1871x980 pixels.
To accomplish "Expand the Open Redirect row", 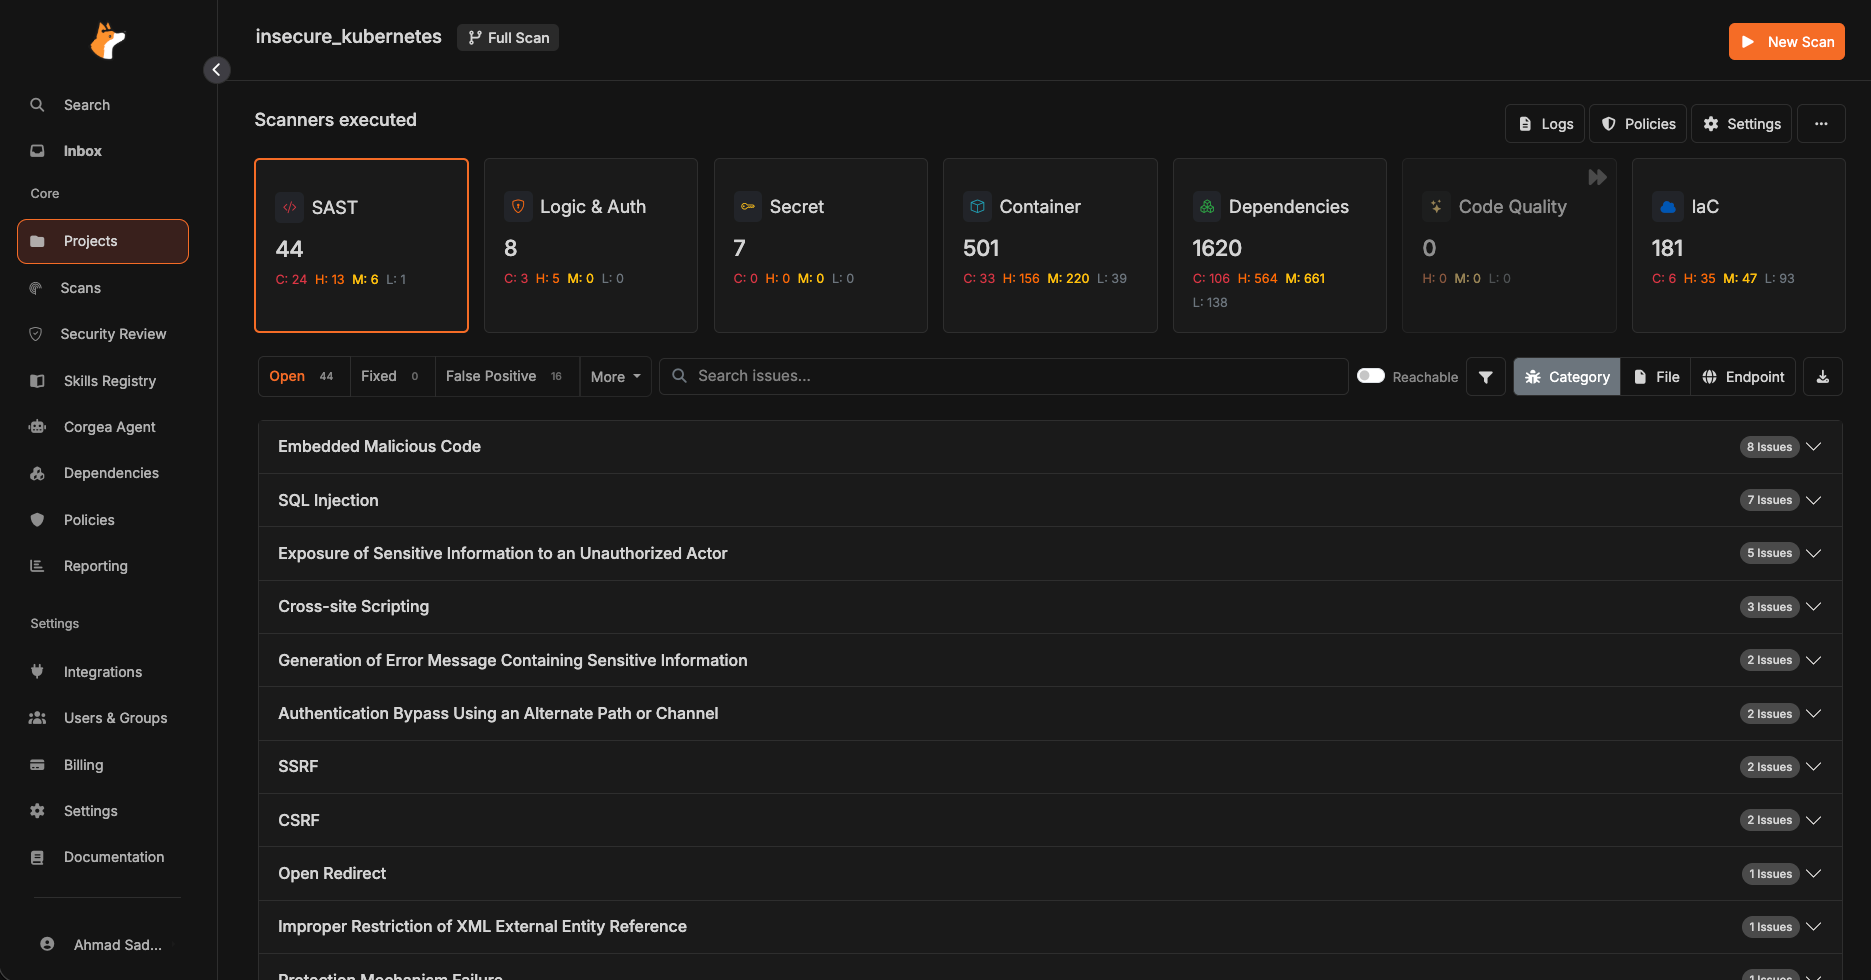I will 1050,873.
